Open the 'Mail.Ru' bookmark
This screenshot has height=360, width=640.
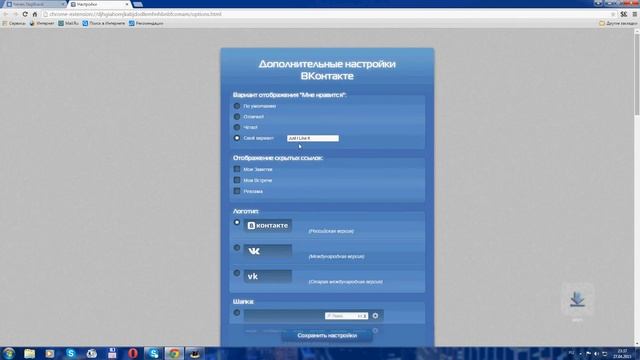point(68,23)
